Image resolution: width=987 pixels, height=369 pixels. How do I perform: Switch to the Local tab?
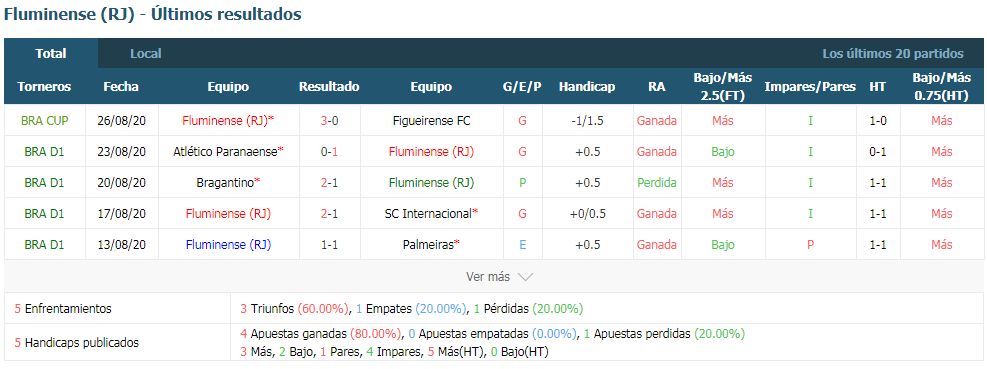[145, 54]
